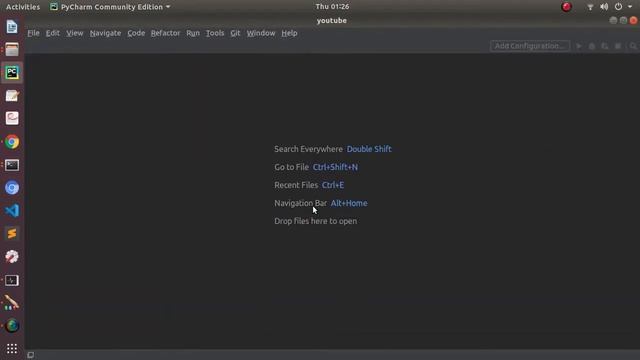
Task: Minimize the PyCharm window
Action: (613, 20)
